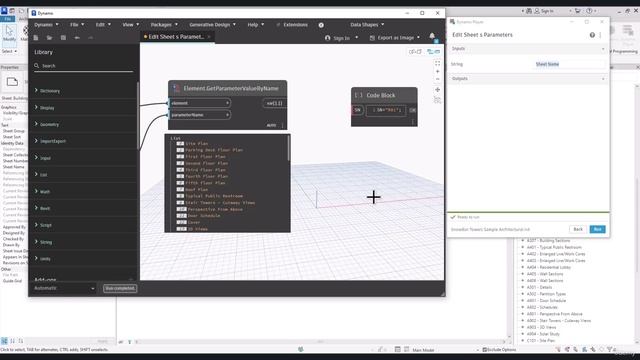The height and width of the screenshot is (360, 640).
Task: Open the Dynamo Player options kebab menu
Action: pos(600,35)
